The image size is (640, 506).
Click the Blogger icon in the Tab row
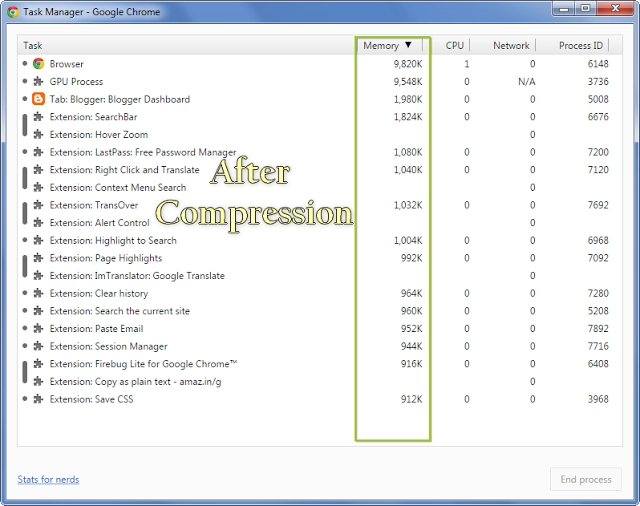pyautogui.click(x=38, y=99)
